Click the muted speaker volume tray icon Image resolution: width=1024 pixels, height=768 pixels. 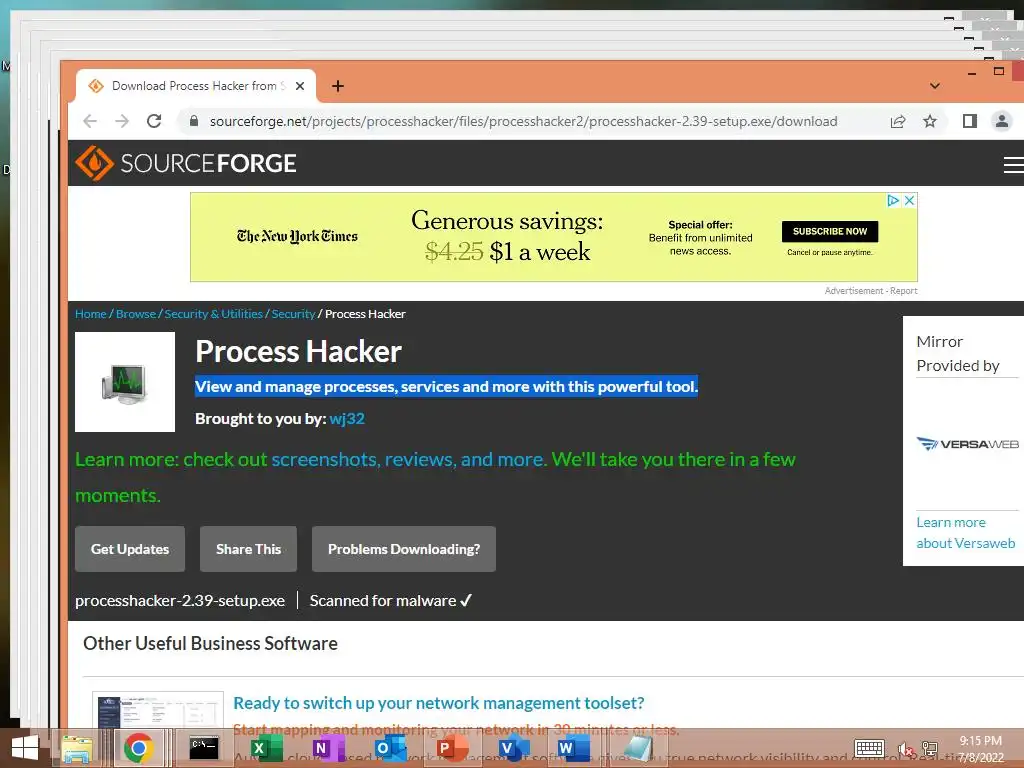(905, 749)
